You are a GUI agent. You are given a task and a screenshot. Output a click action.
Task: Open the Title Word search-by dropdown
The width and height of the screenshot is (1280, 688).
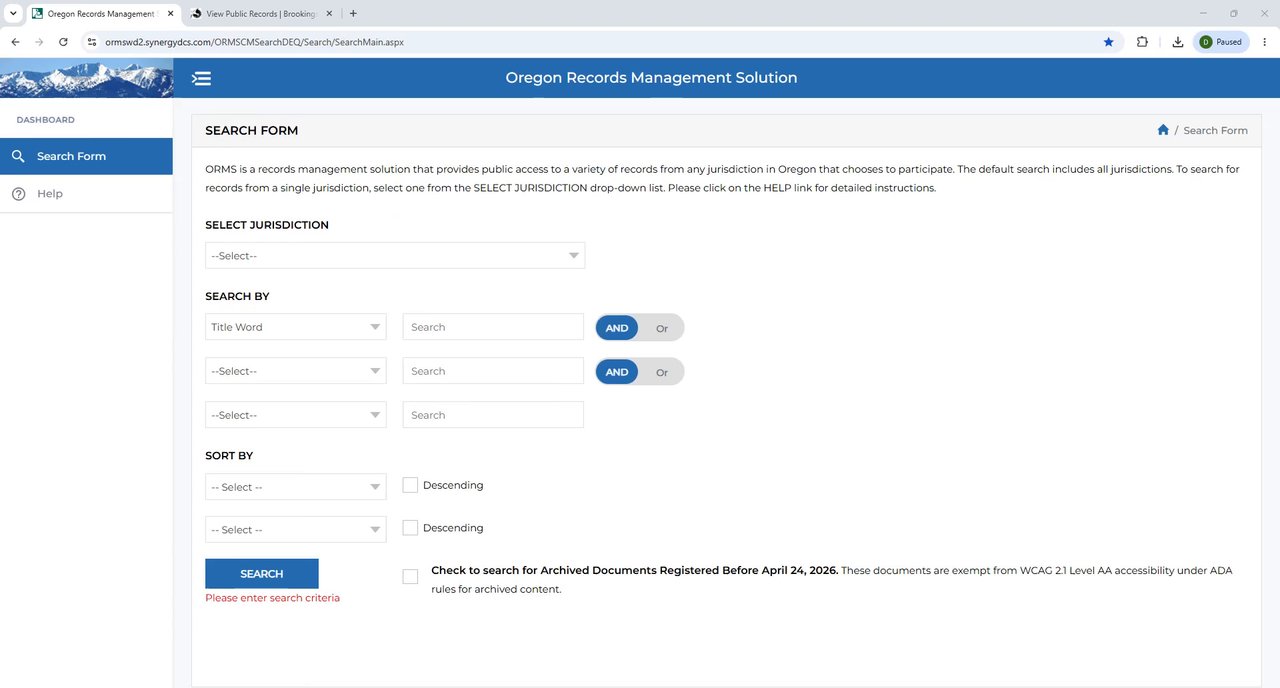[x=296, y=327]
